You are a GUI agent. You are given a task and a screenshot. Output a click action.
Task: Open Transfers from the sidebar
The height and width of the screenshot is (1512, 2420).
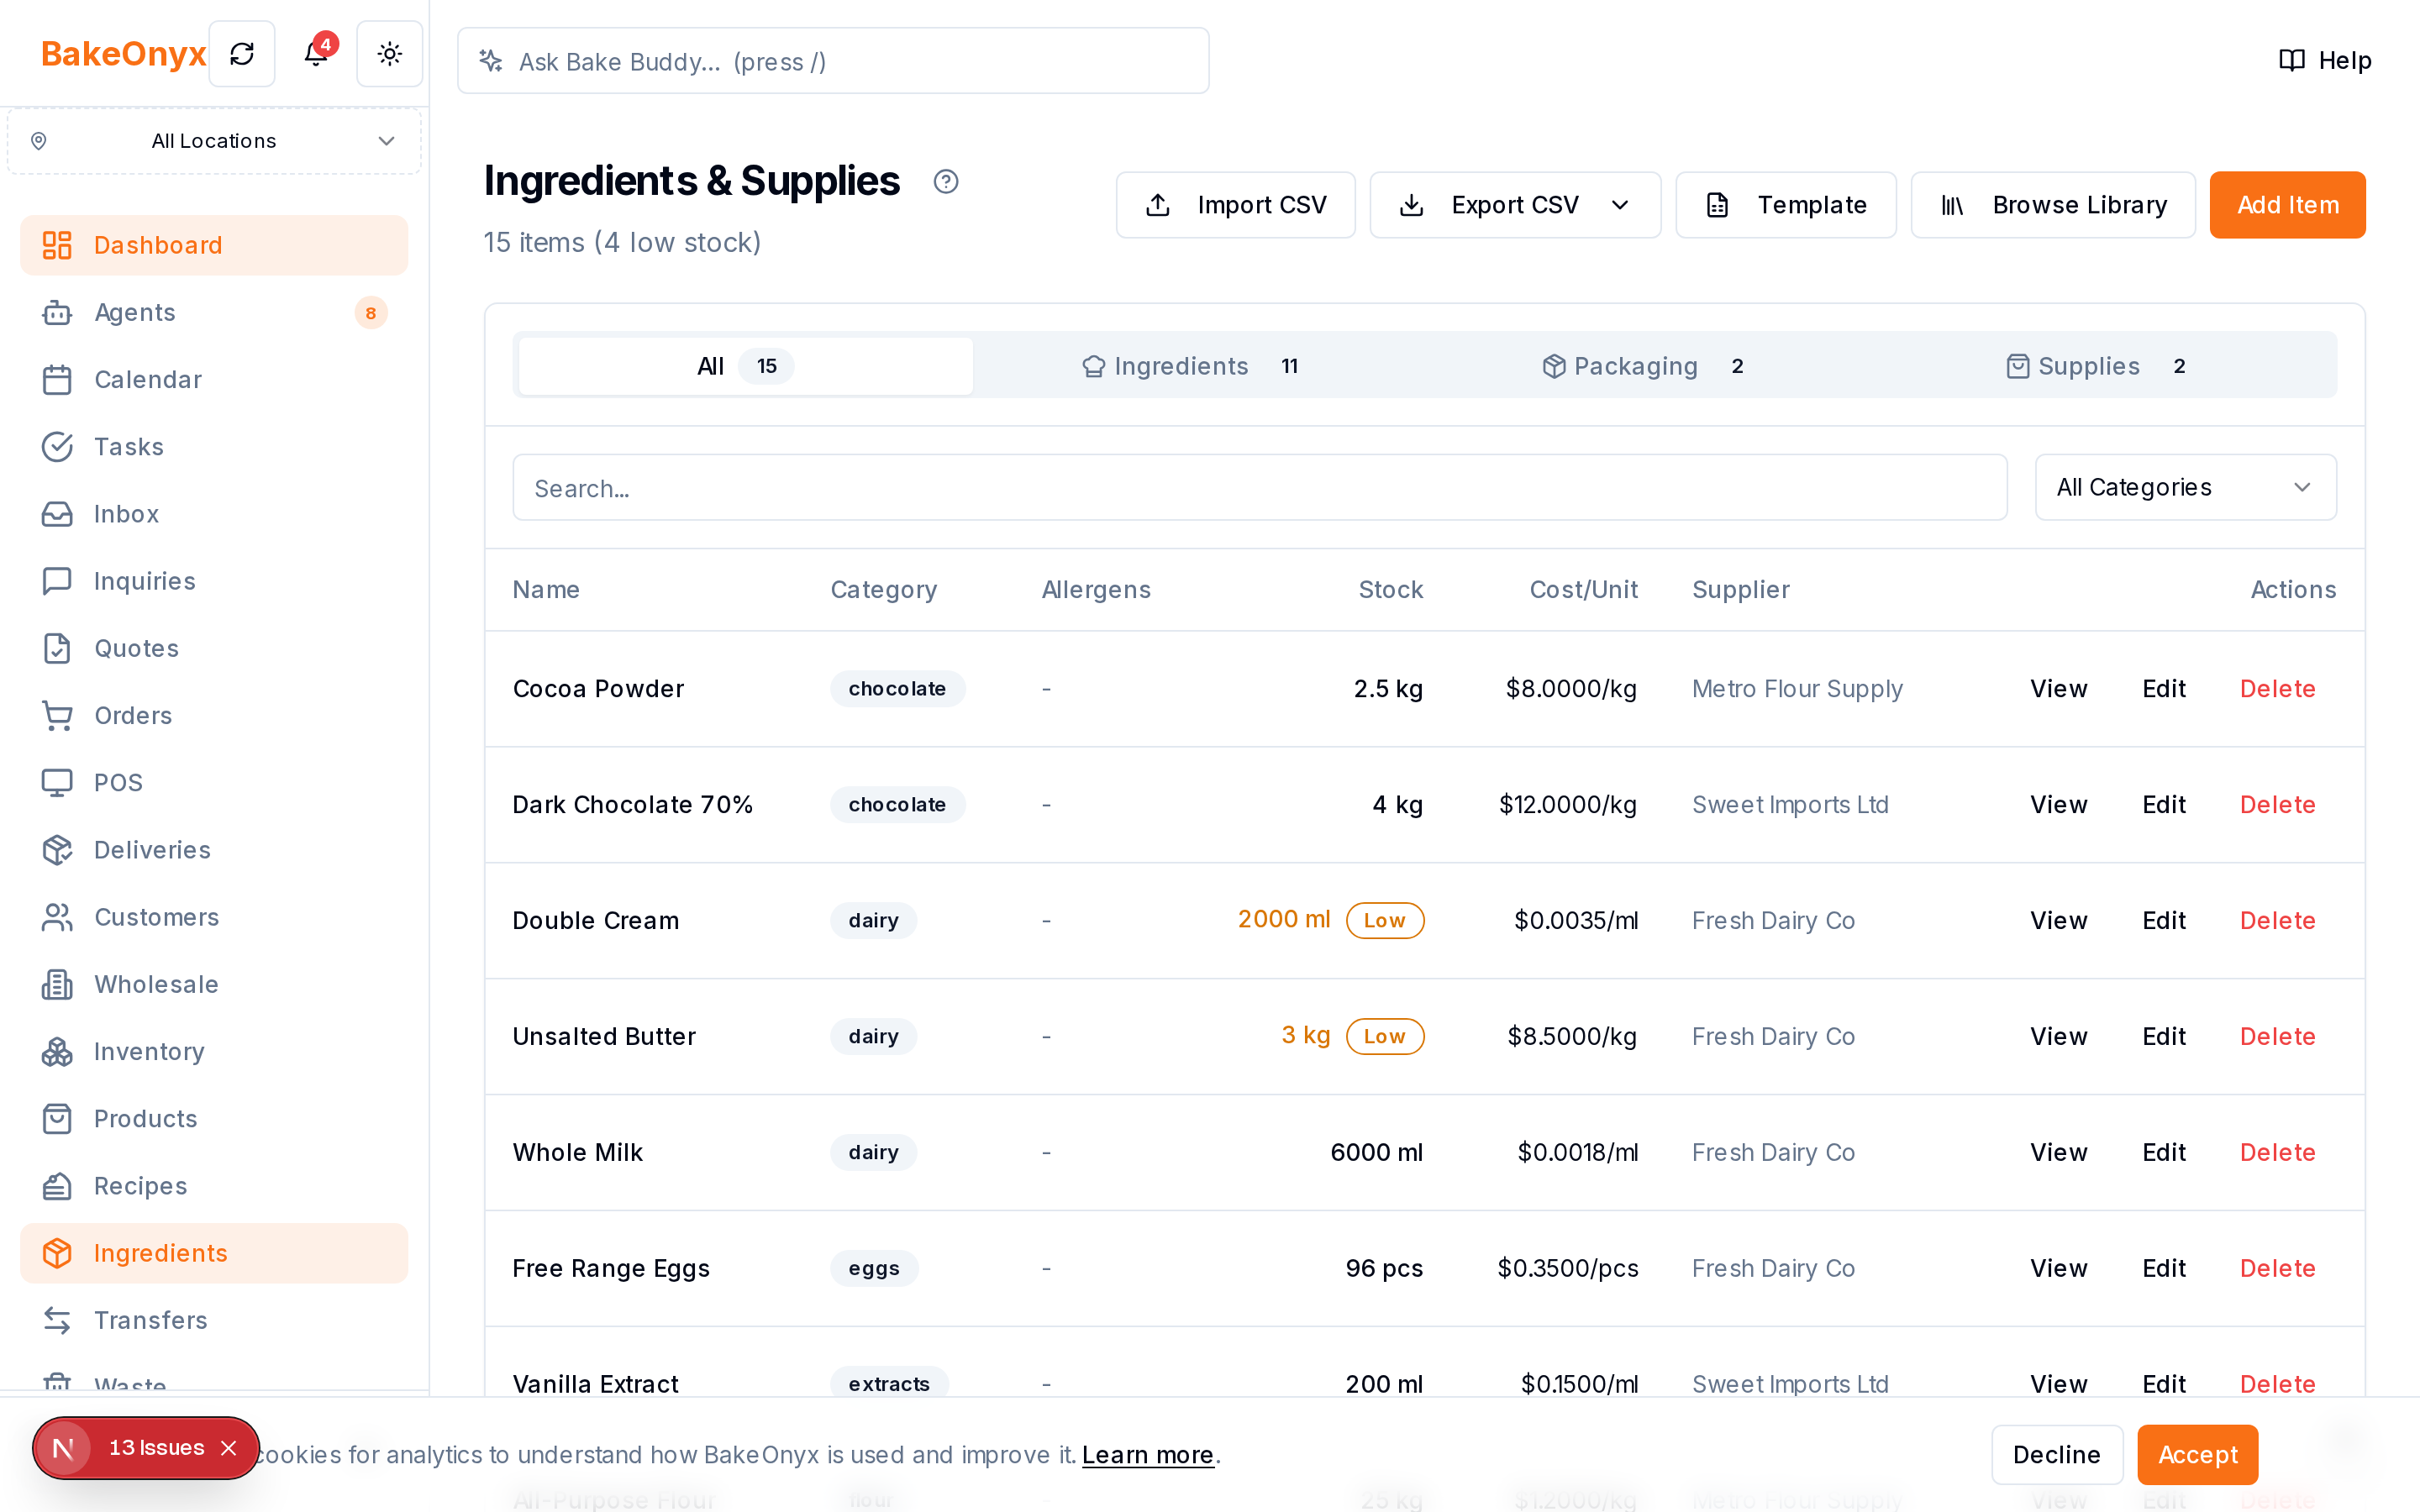click(x=214, y=1320)
